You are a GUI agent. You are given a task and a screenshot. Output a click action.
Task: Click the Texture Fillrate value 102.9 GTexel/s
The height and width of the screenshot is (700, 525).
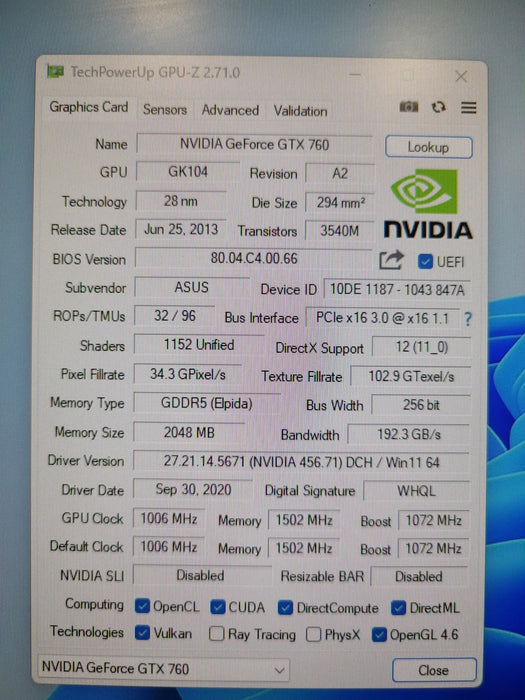pyautogui.click(x=411, y=377)
